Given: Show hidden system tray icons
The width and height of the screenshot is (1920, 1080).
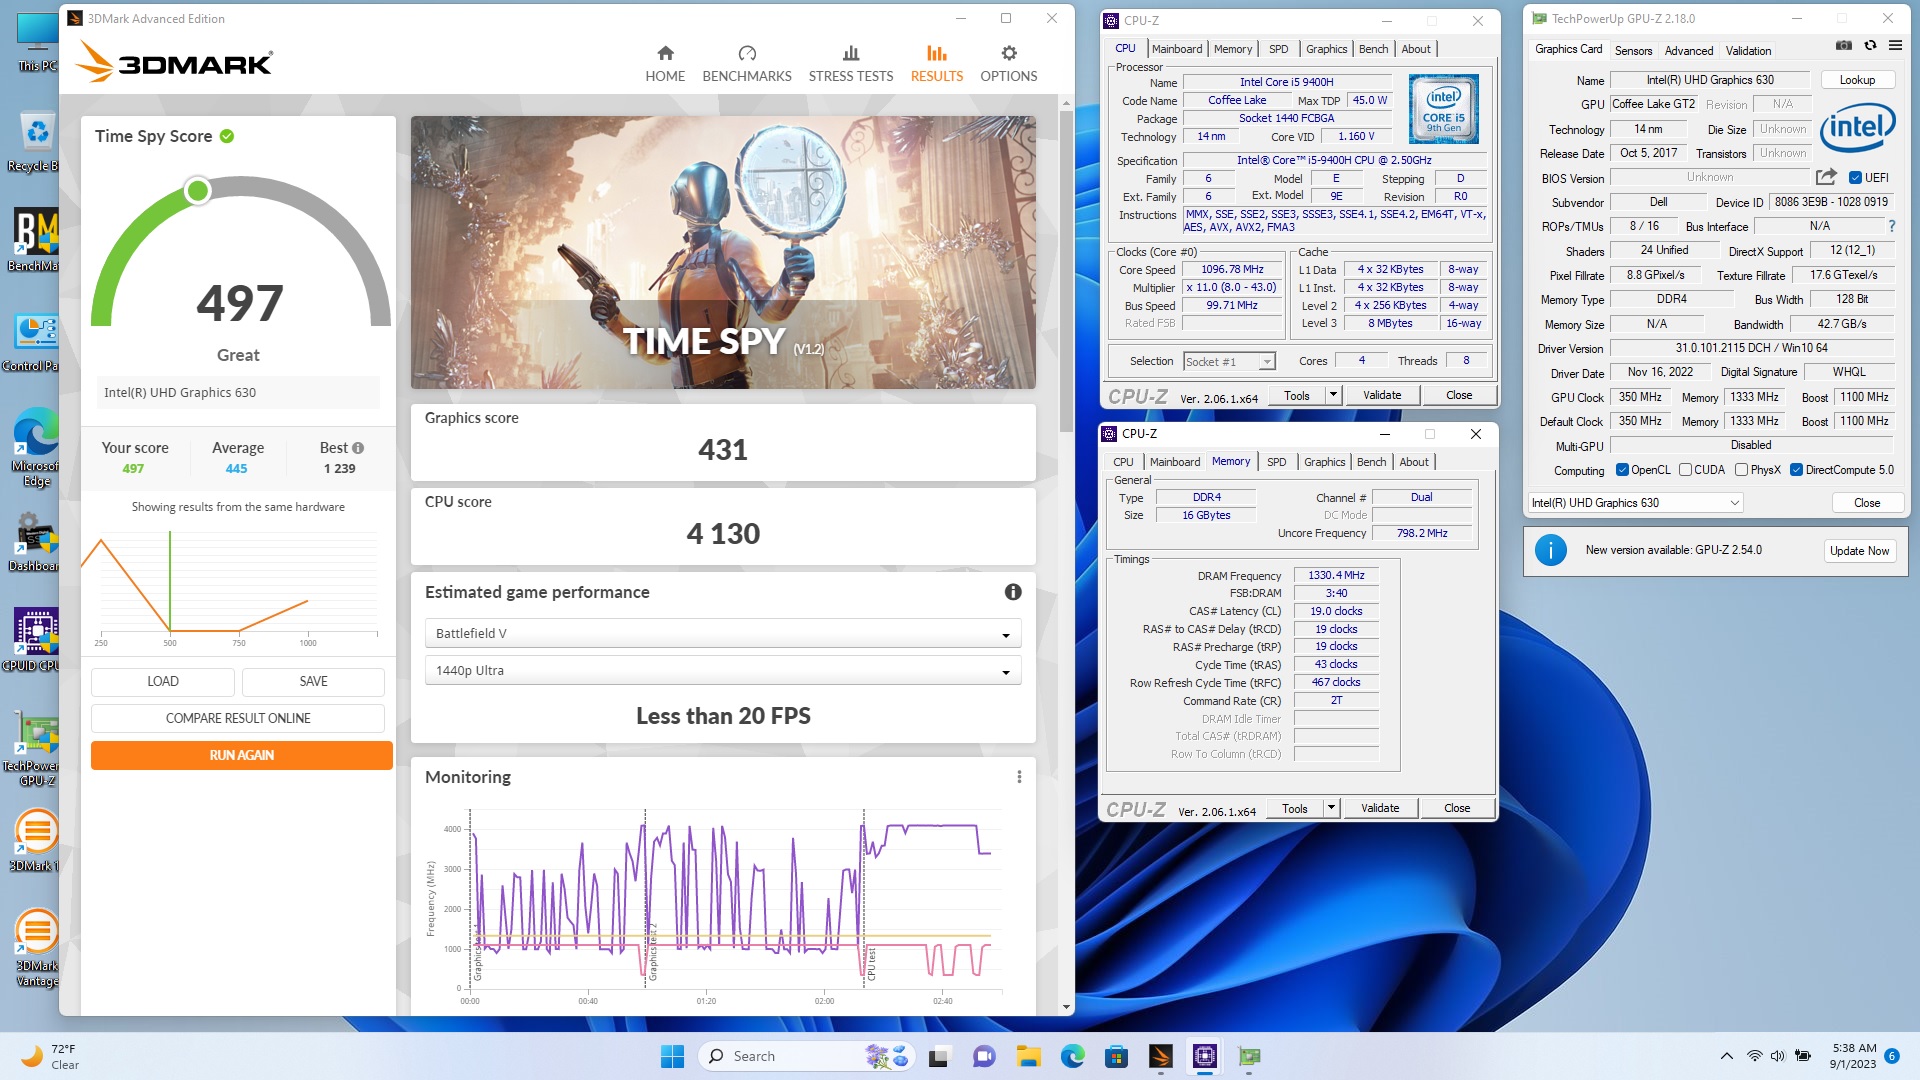Looking at the screenshot, I should click(x=1727, y=1056).
